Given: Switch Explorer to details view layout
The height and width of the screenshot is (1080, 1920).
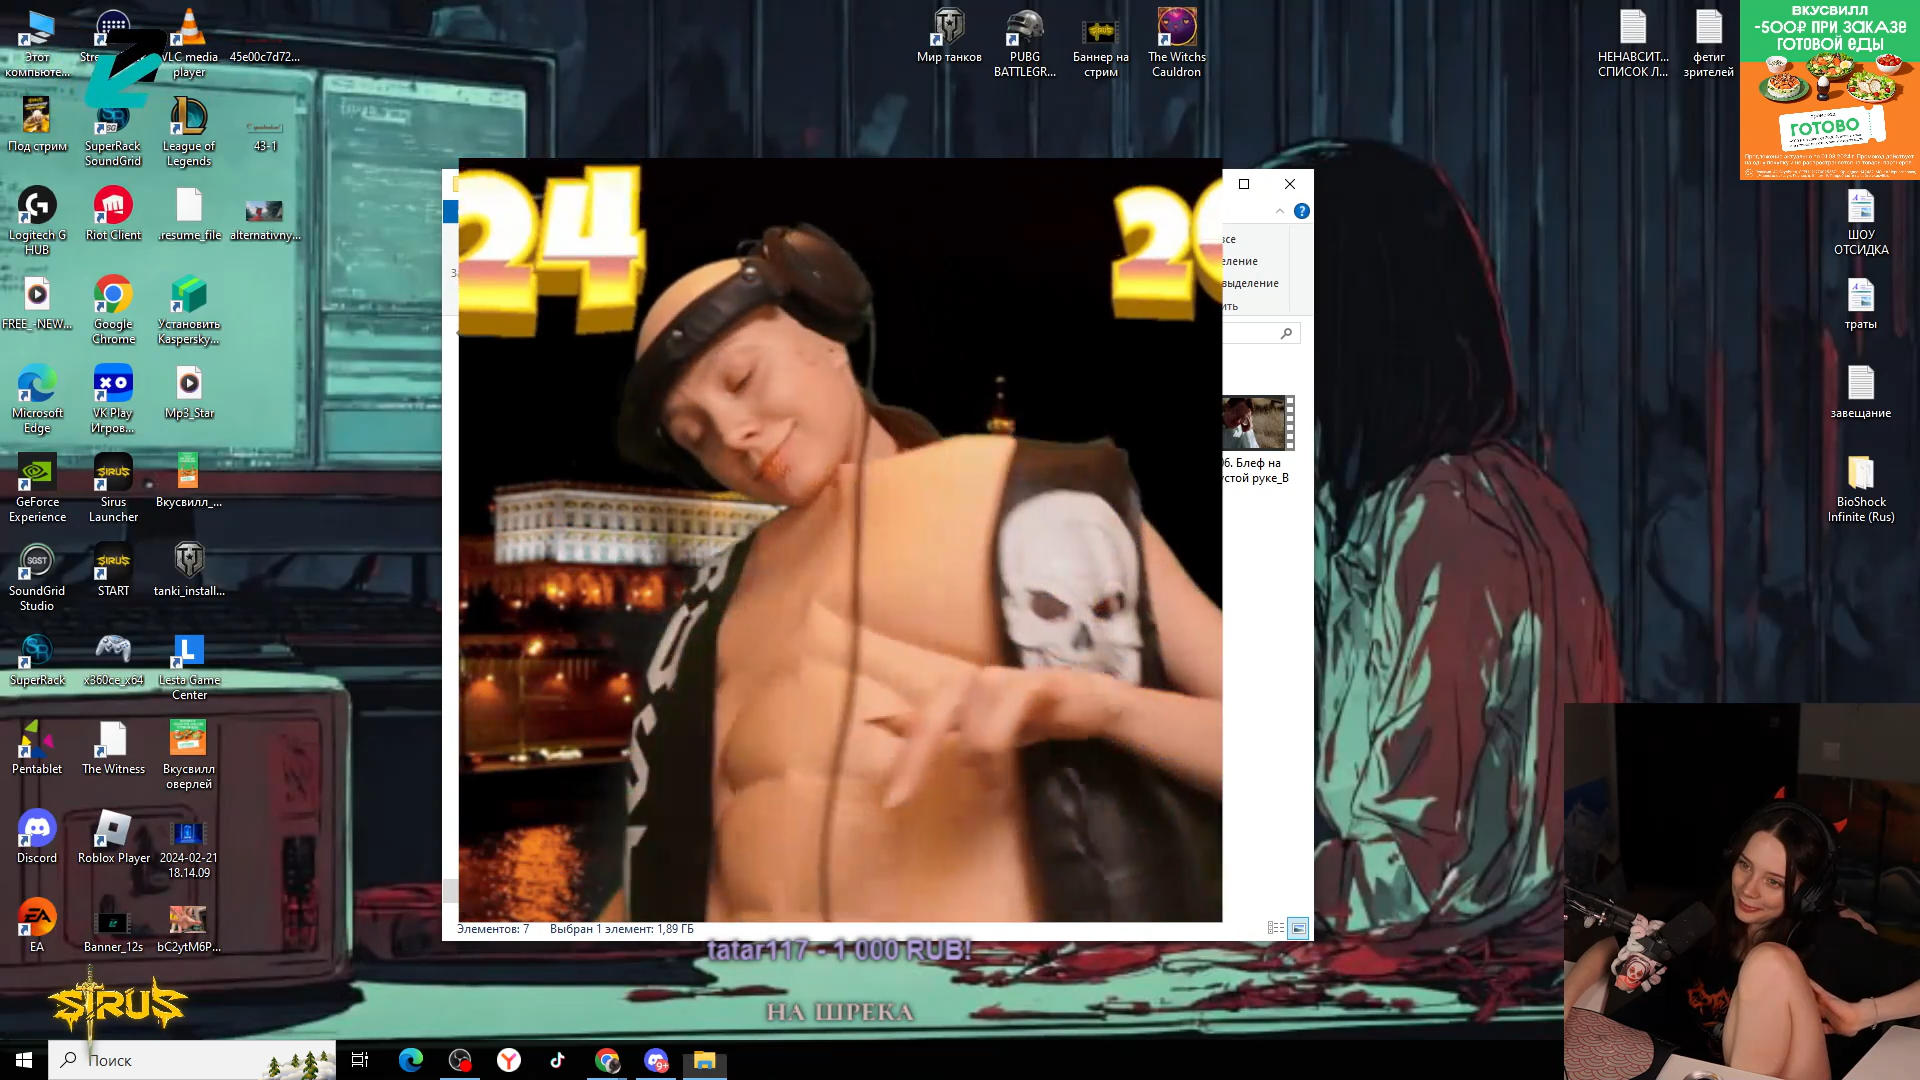Looking at the screenshot, I should (1275, 928).
